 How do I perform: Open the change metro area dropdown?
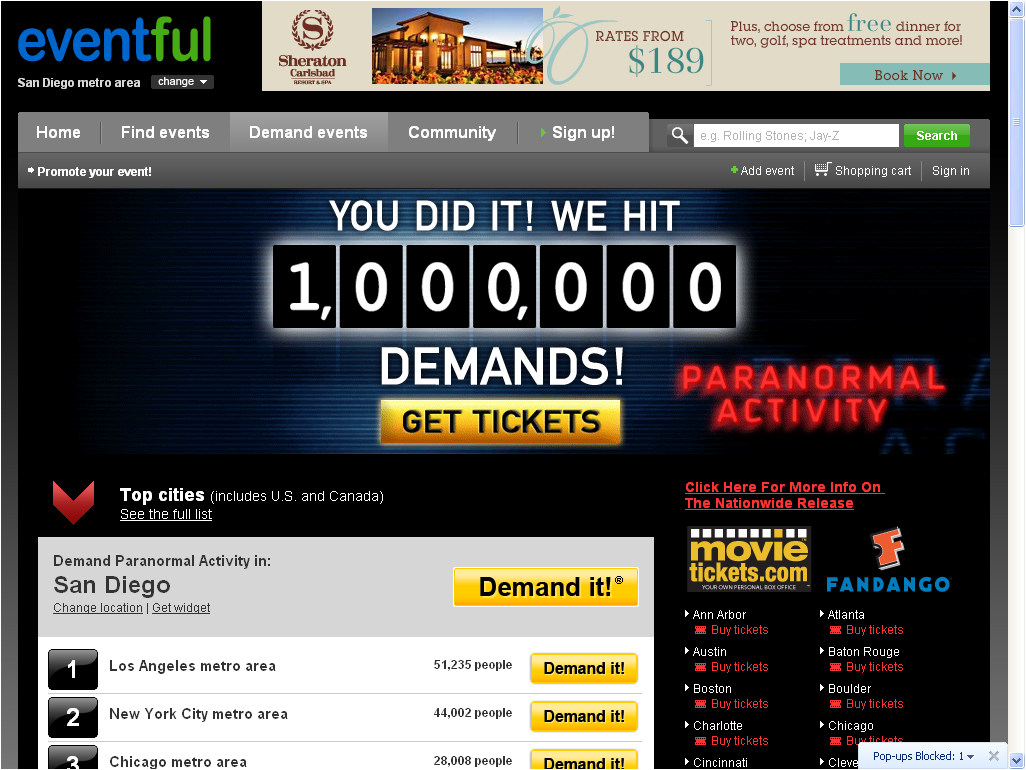click(x=183, y=82)
